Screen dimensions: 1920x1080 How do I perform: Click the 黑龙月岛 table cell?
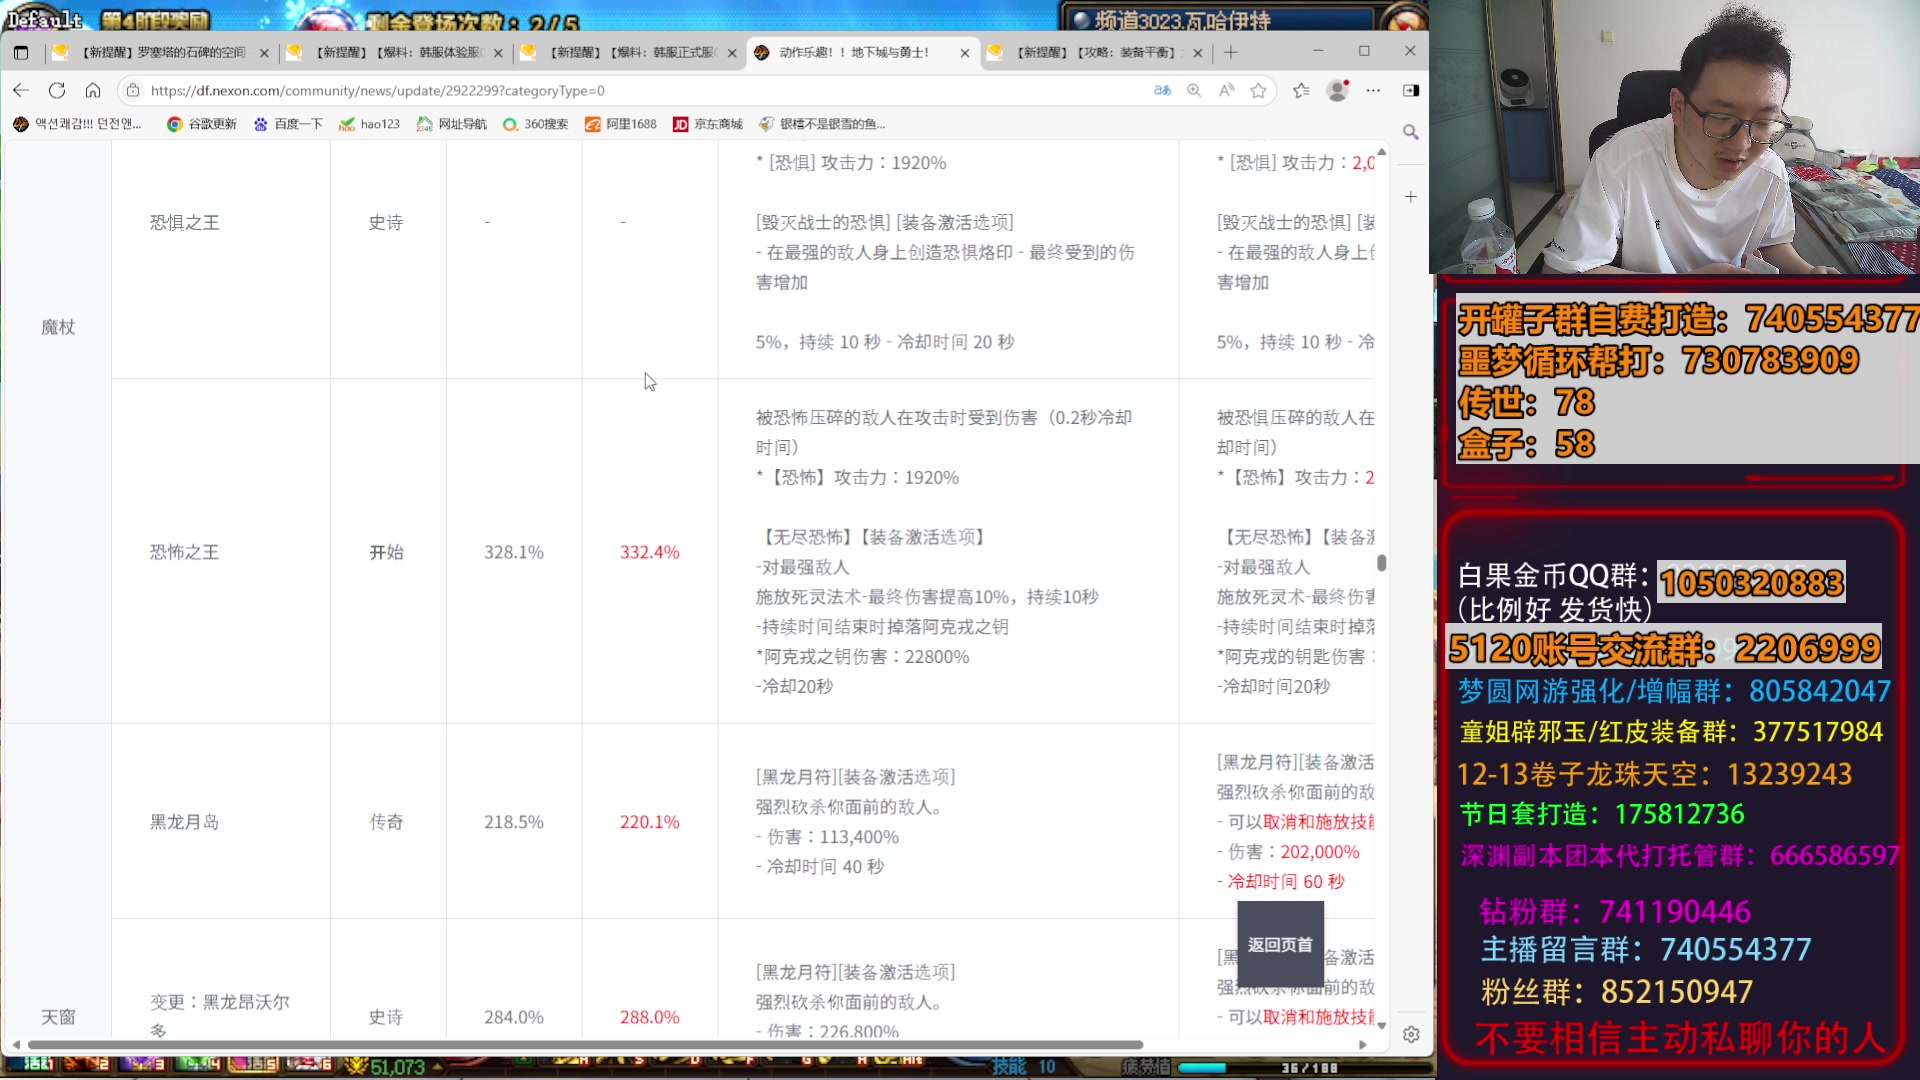point(184,822)
